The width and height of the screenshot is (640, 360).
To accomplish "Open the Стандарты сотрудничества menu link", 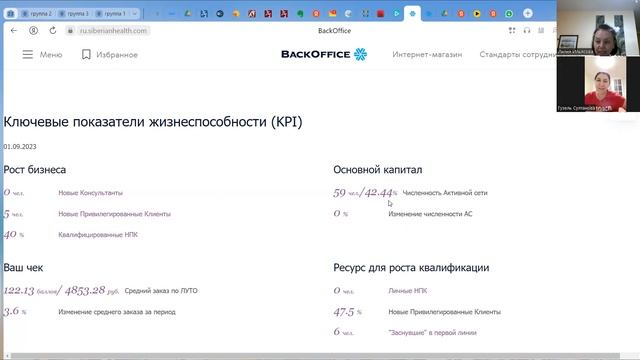I will (x=518, y=54).
